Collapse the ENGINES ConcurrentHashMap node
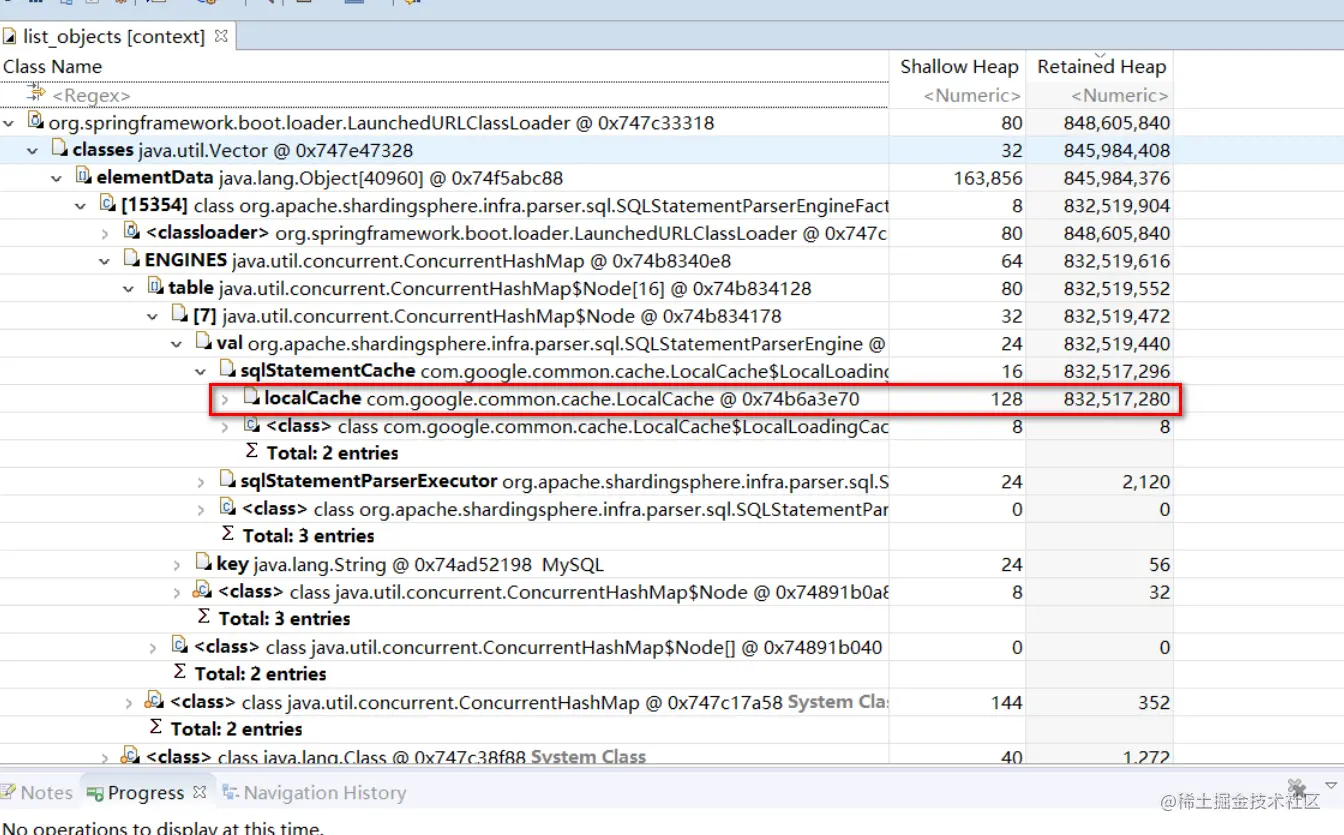1344x835 pixels. pyautogui.click(x=105, y=261)
